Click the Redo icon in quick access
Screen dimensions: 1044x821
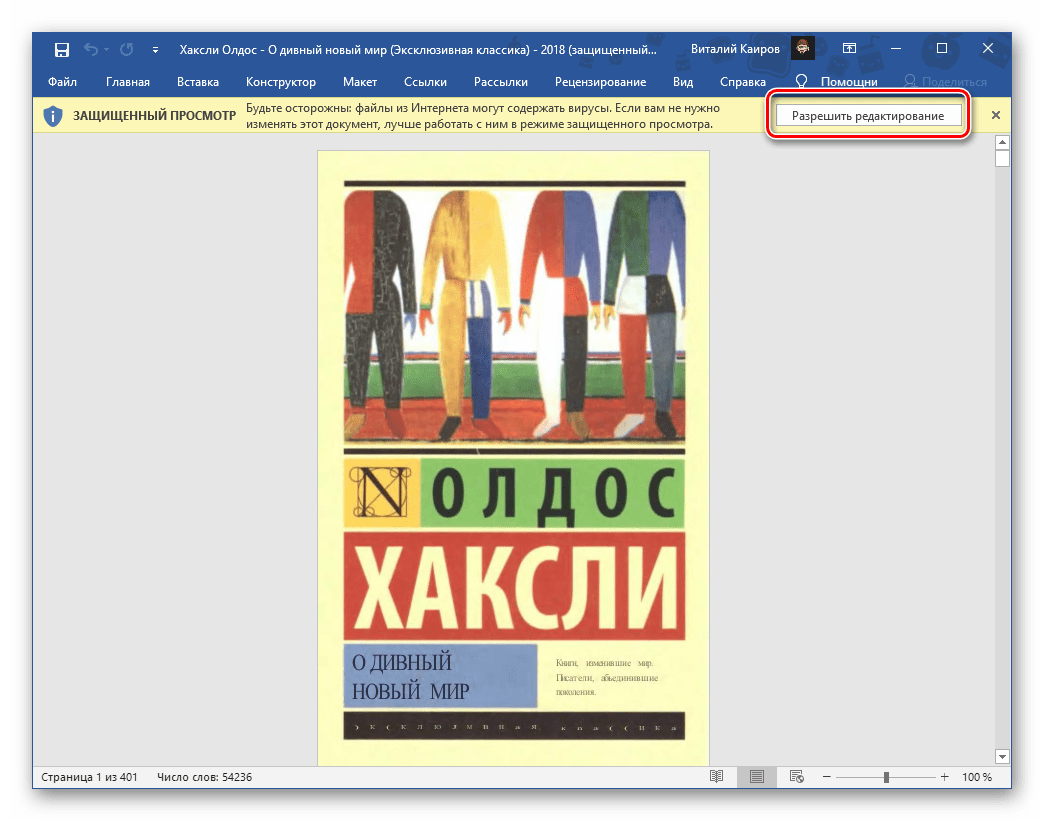pyautogui.click(x=127, y=49)
